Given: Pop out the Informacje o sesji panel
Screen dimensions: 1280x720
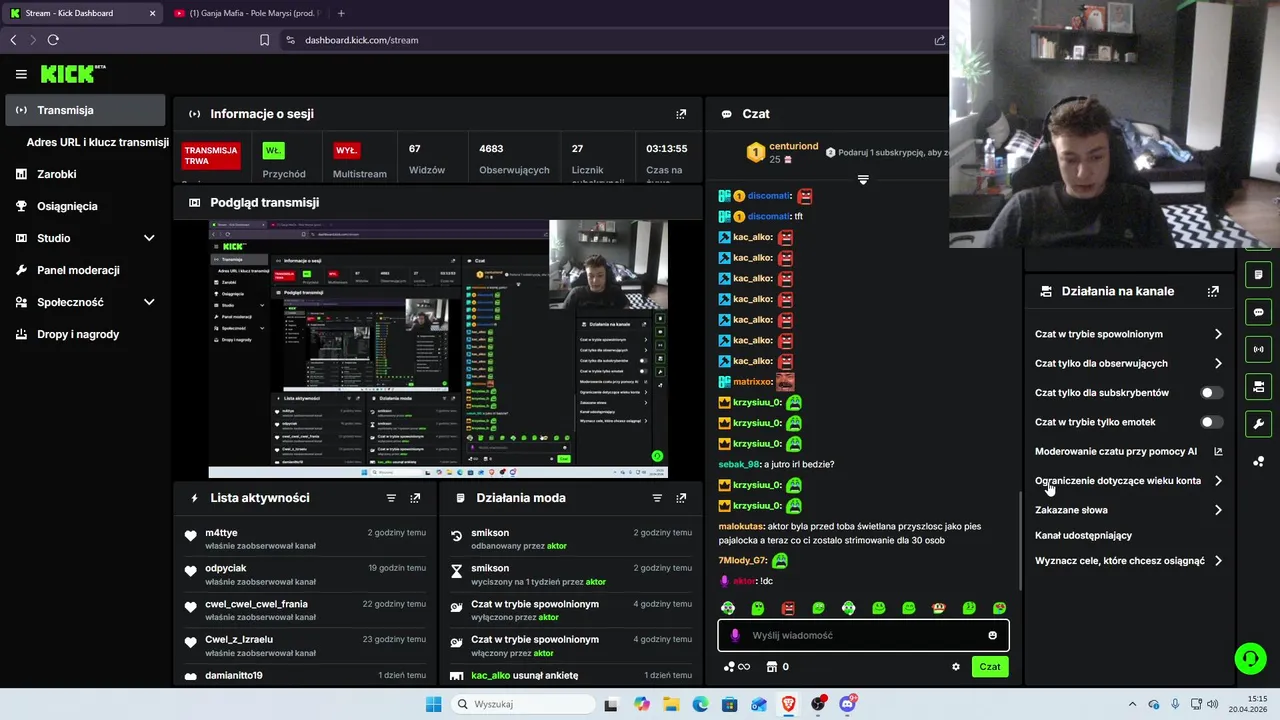Looking at the screenshot, I should coord(681,114).
